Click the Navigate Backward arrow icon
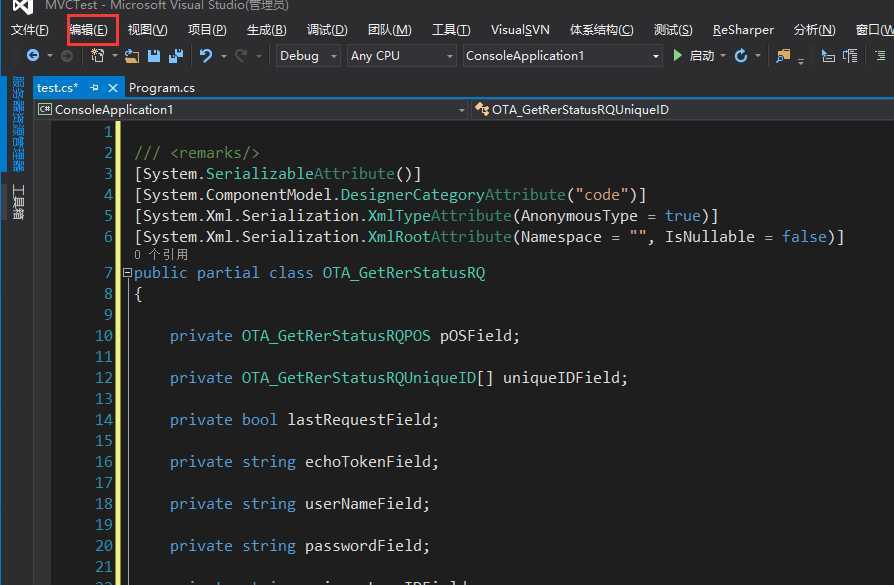This screenshot has height=585, width=894. [x=33, y=55]
